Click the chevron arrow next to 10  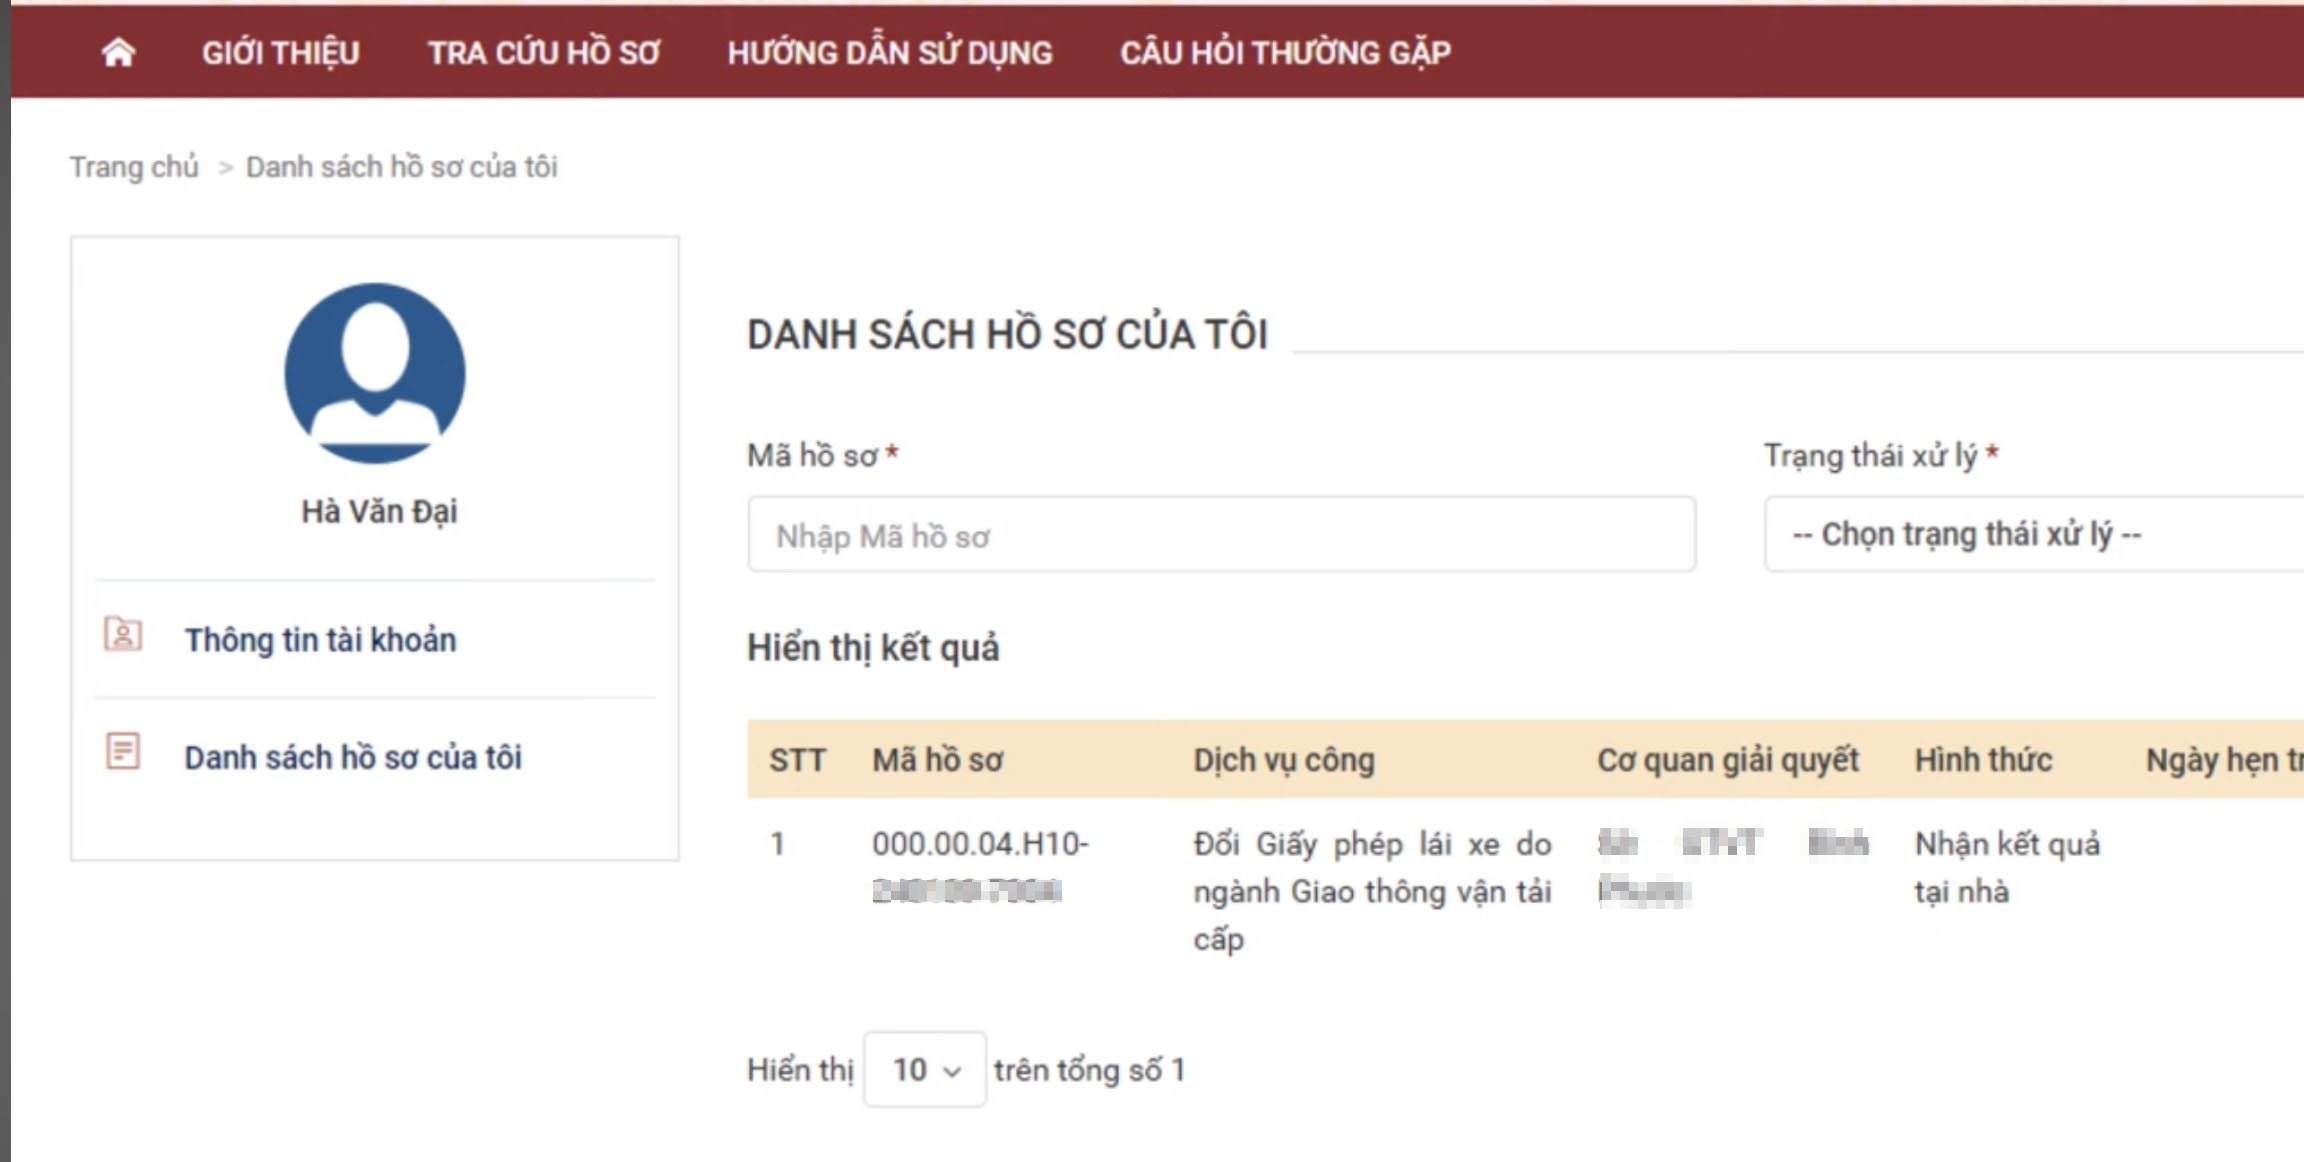953,1072
